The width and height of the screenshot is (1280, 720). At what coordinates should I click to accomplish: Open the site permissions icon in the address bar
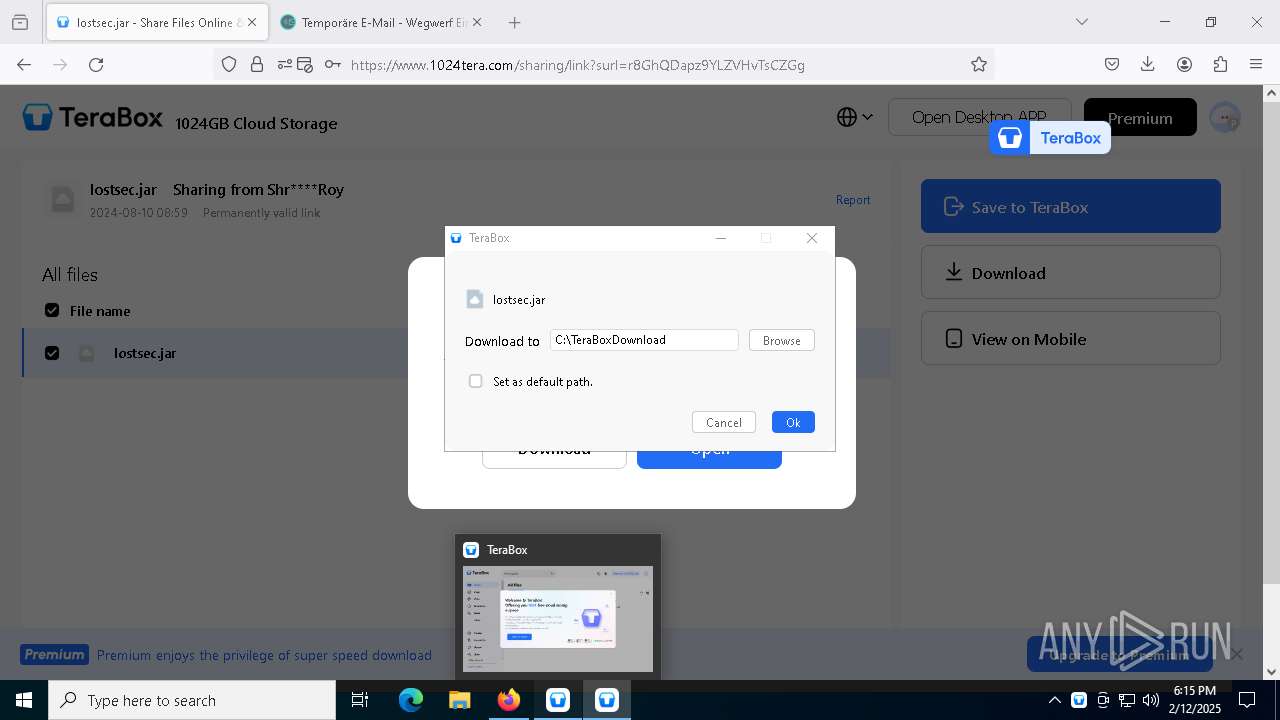pyautogui.click(x=285, y=64)
